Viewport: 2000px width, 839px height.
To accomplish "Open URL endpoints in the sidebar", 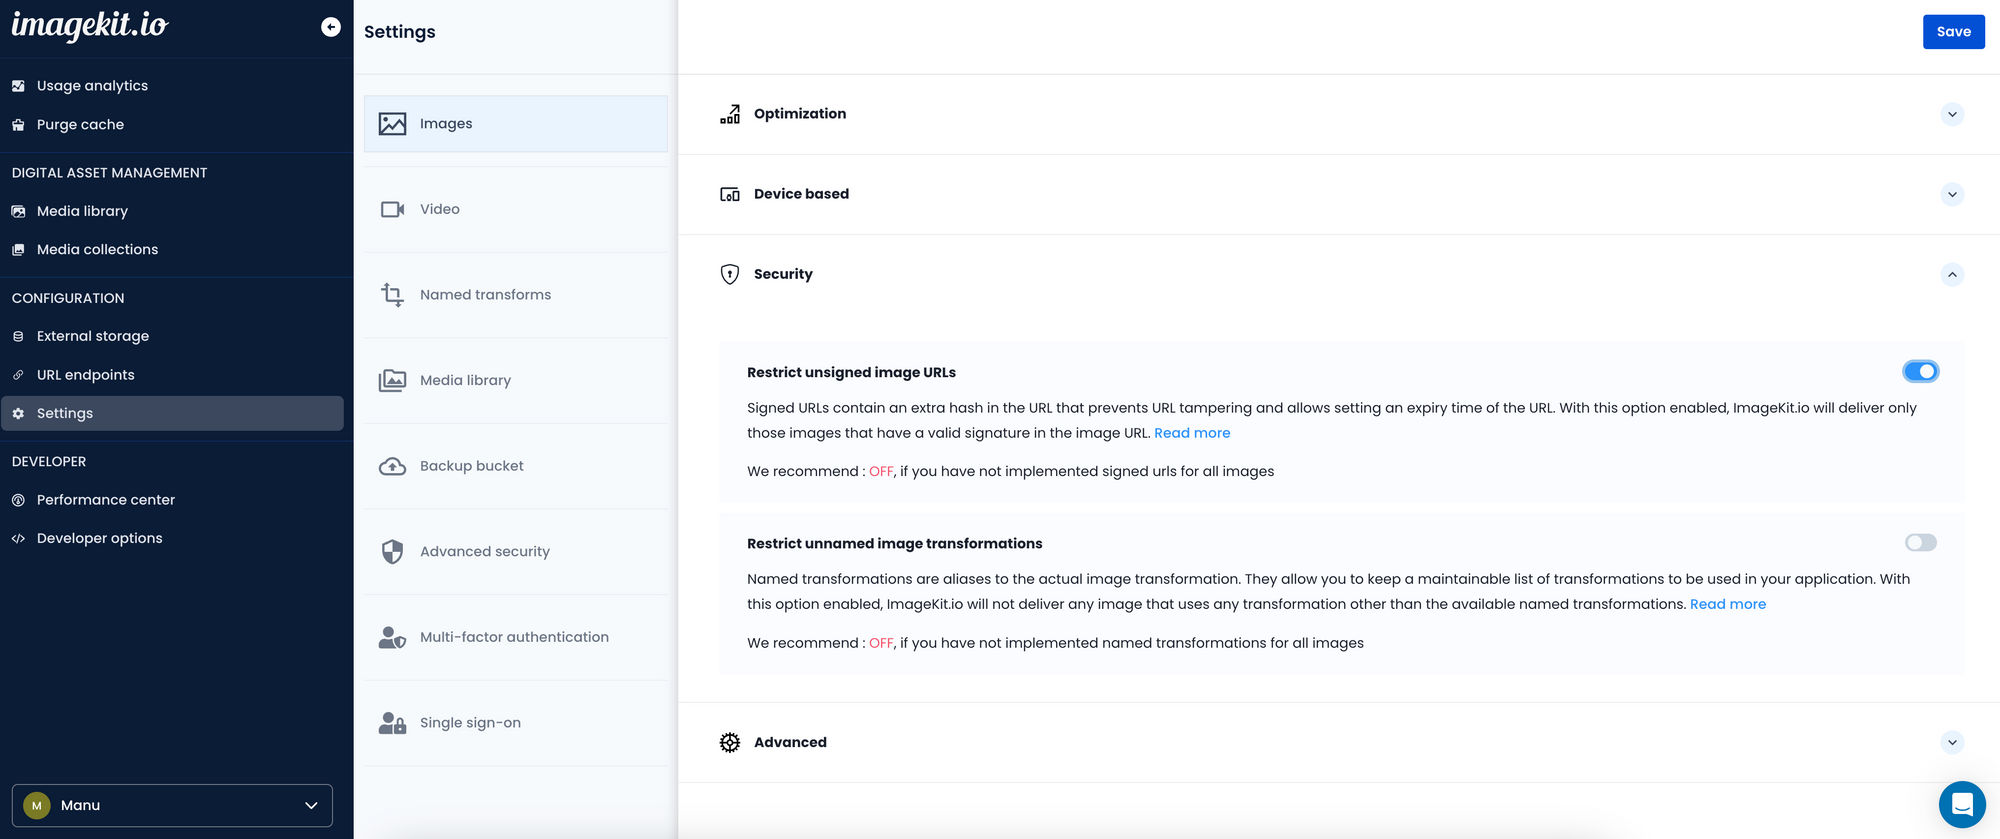I will tap(85, 375).
